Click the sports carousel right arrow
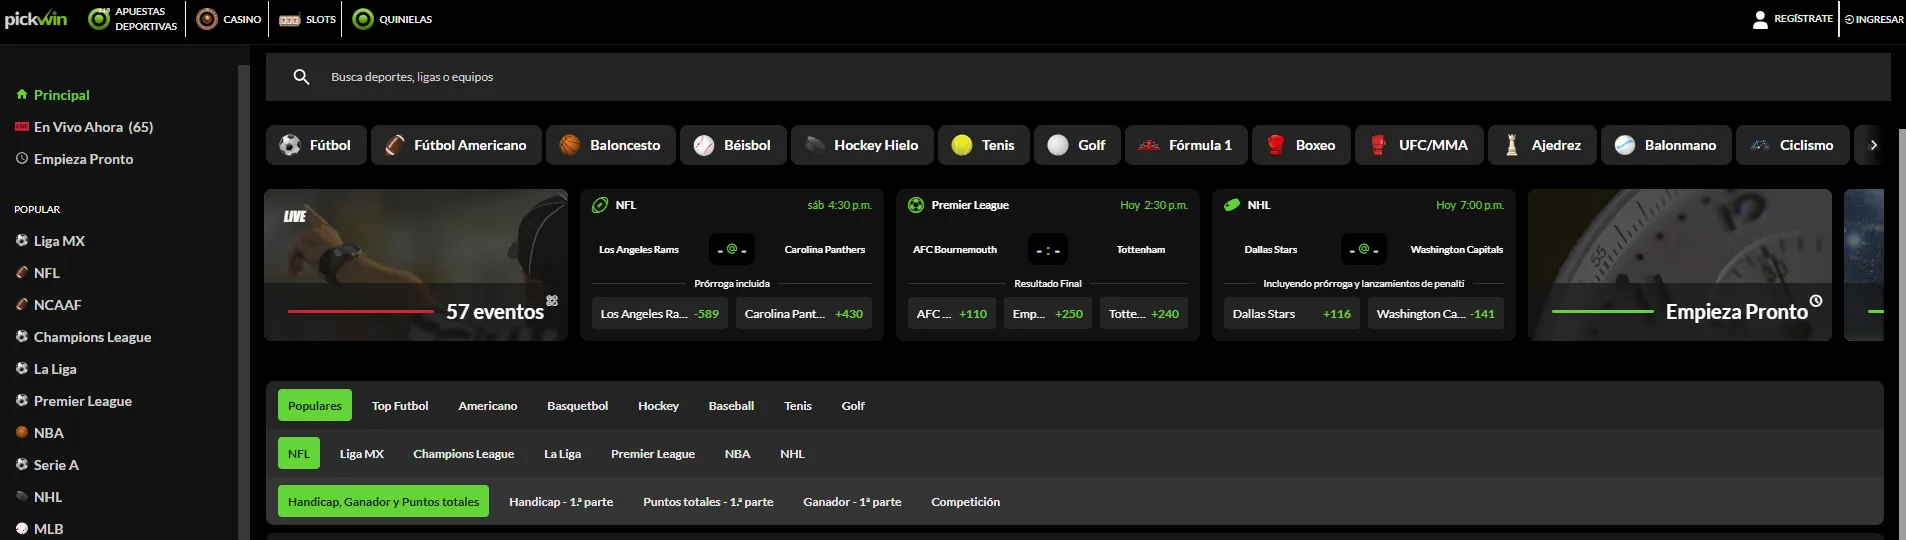The width and height of the screenshot is (1906, 540). click(1873, 145)
